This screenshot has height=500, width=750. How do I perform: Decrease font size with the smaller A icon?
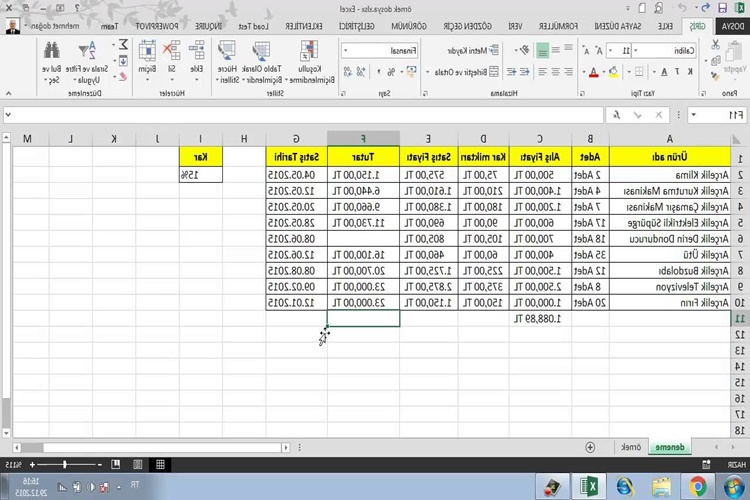click(x=586, y=51)
